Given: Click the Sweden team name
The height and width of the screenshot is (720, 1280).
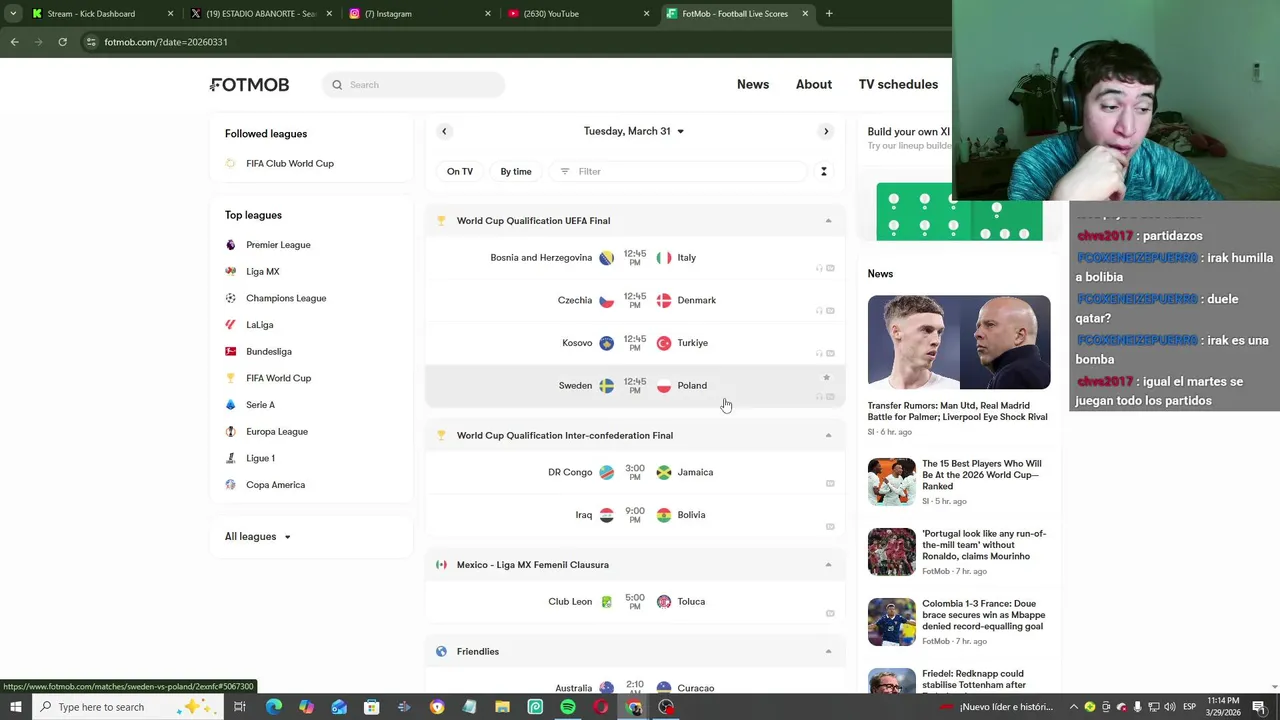Looking at the screenshot, I should [x=575, y=385].
